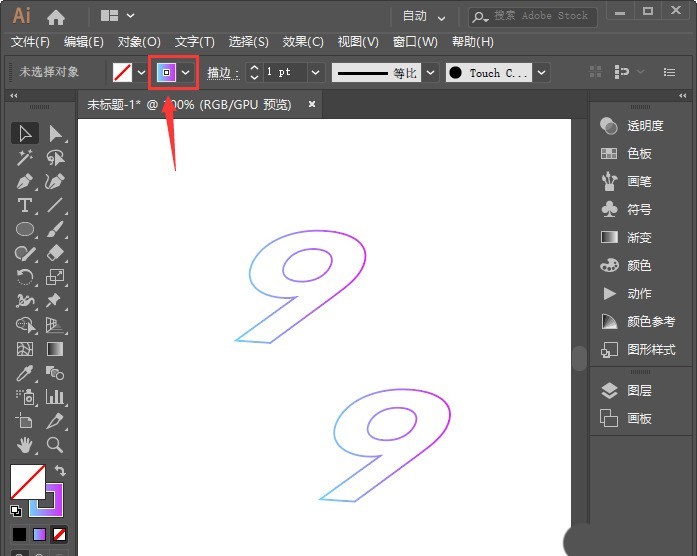Screen dimensions: 697x556
Task: Go to the Home screen icon
Action: (56, 16)
